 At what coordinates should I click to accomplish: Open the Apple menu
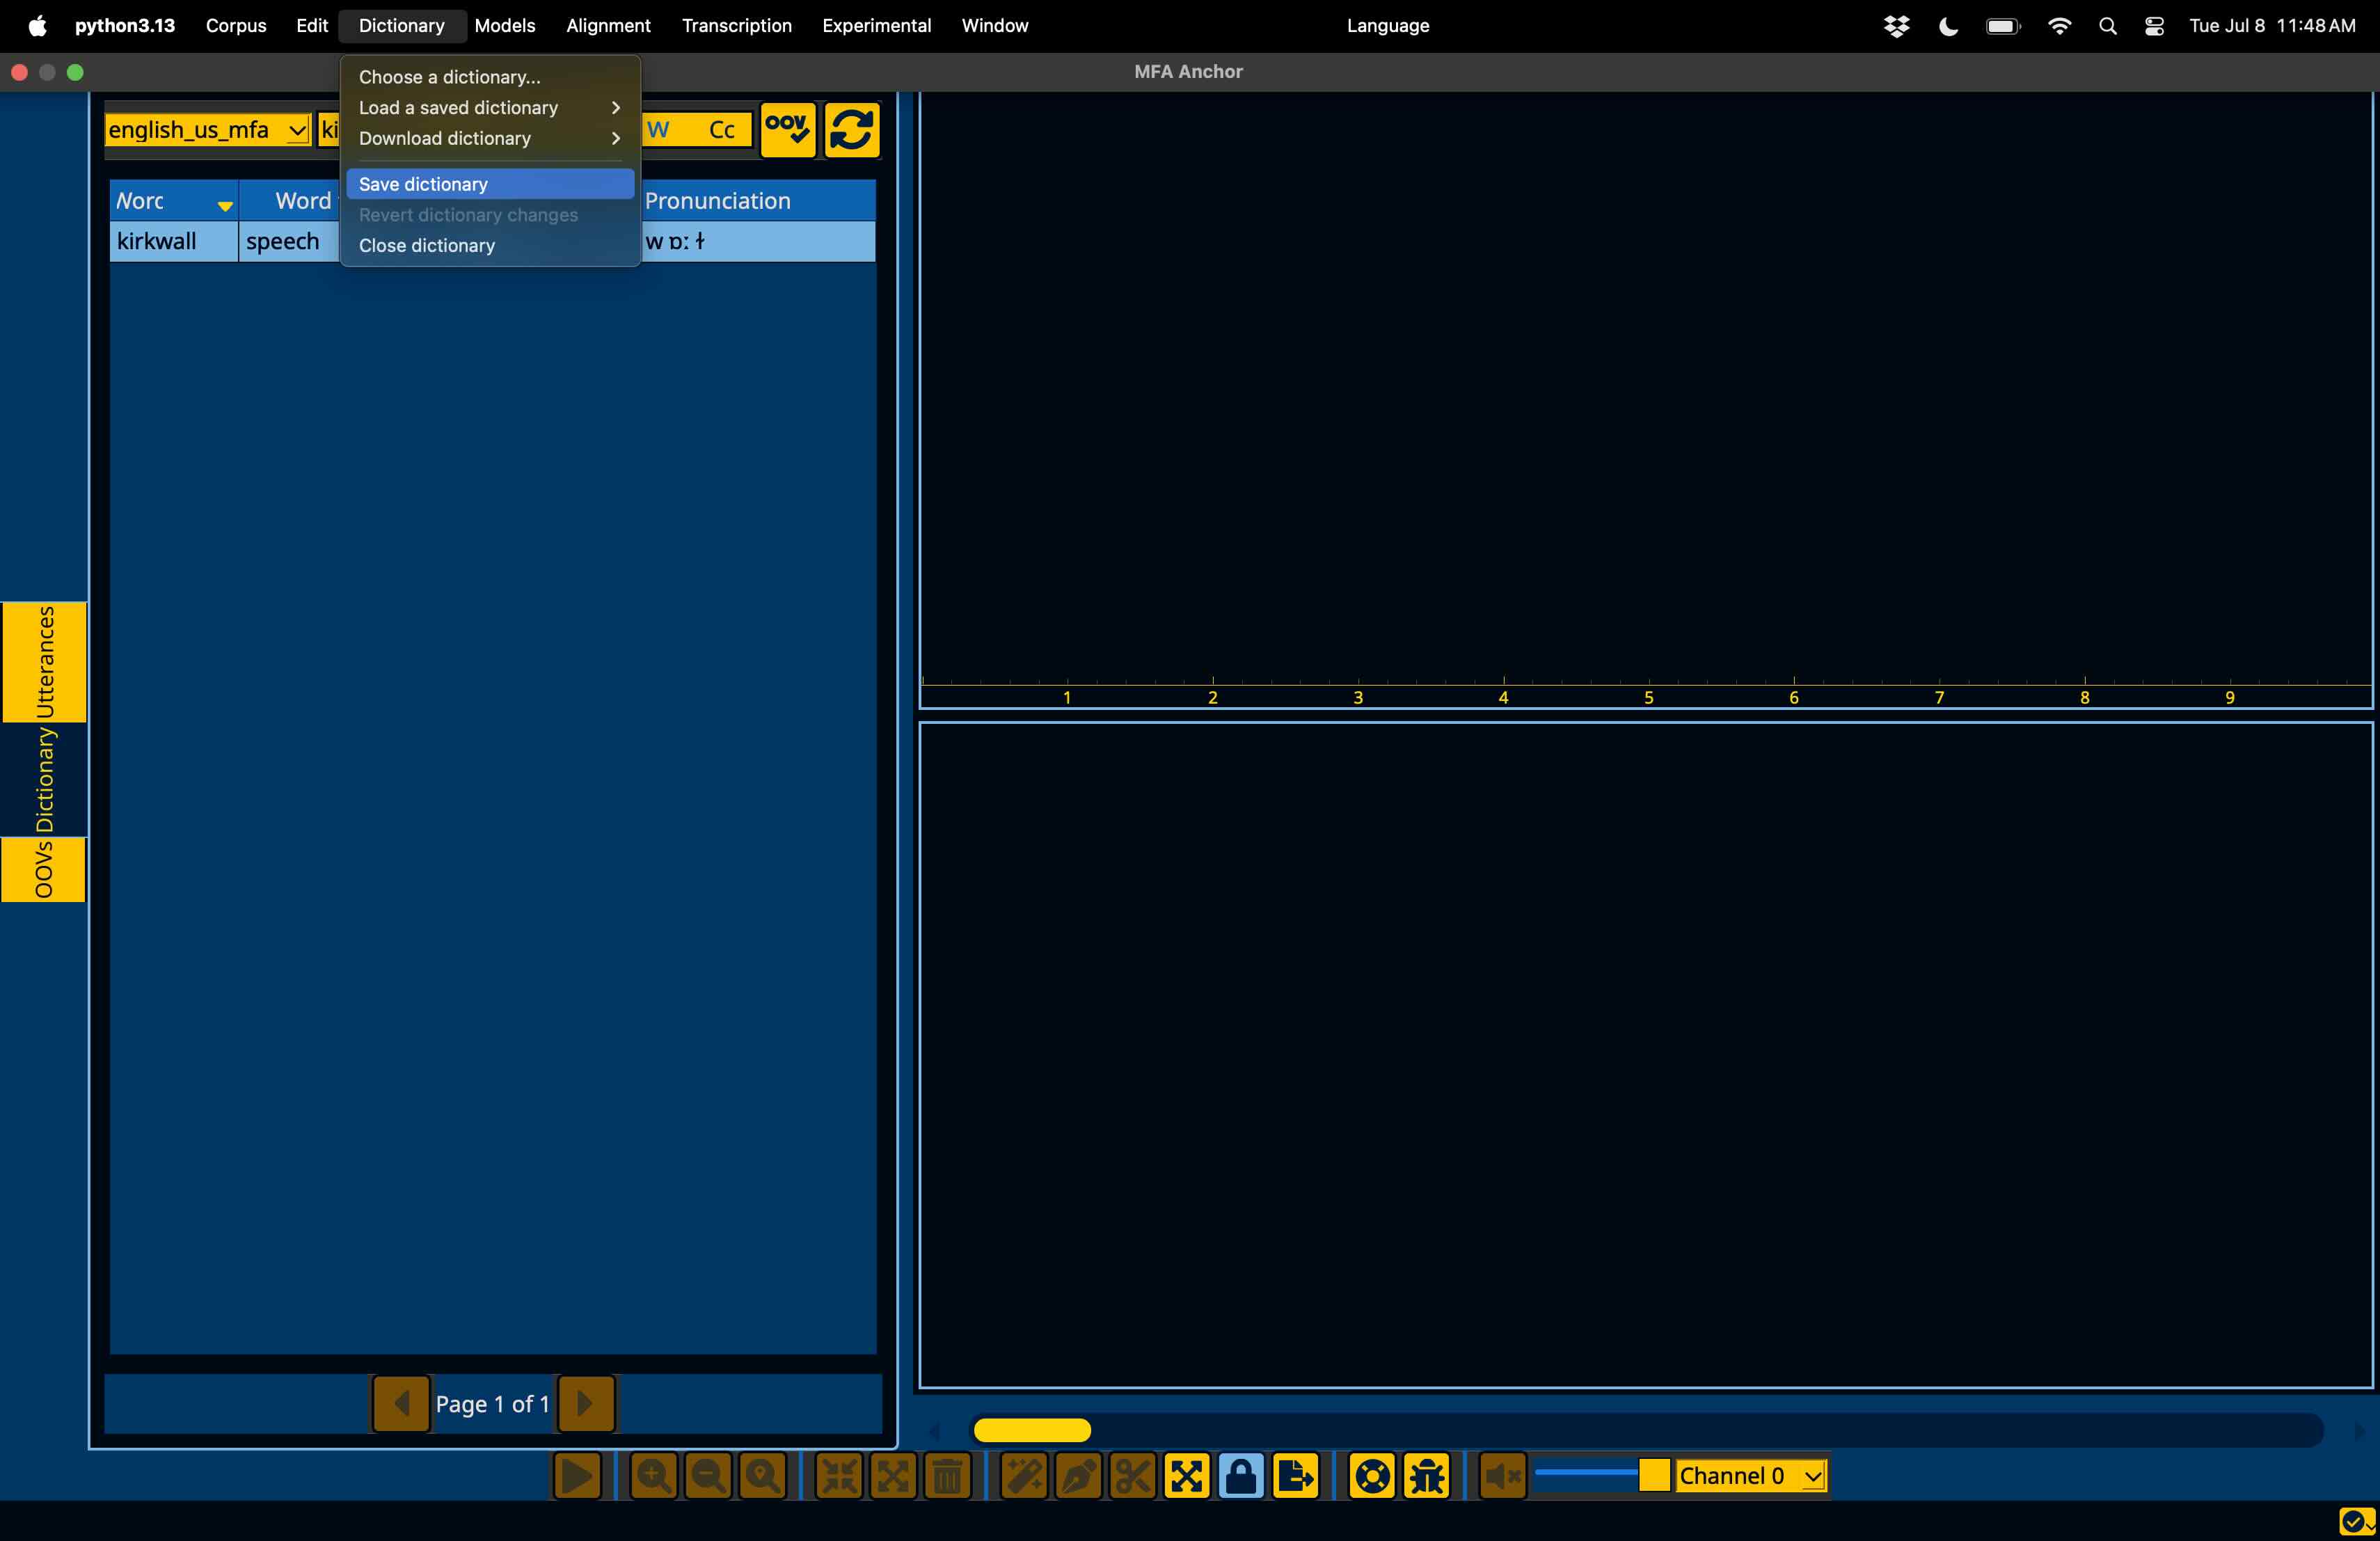37,25
